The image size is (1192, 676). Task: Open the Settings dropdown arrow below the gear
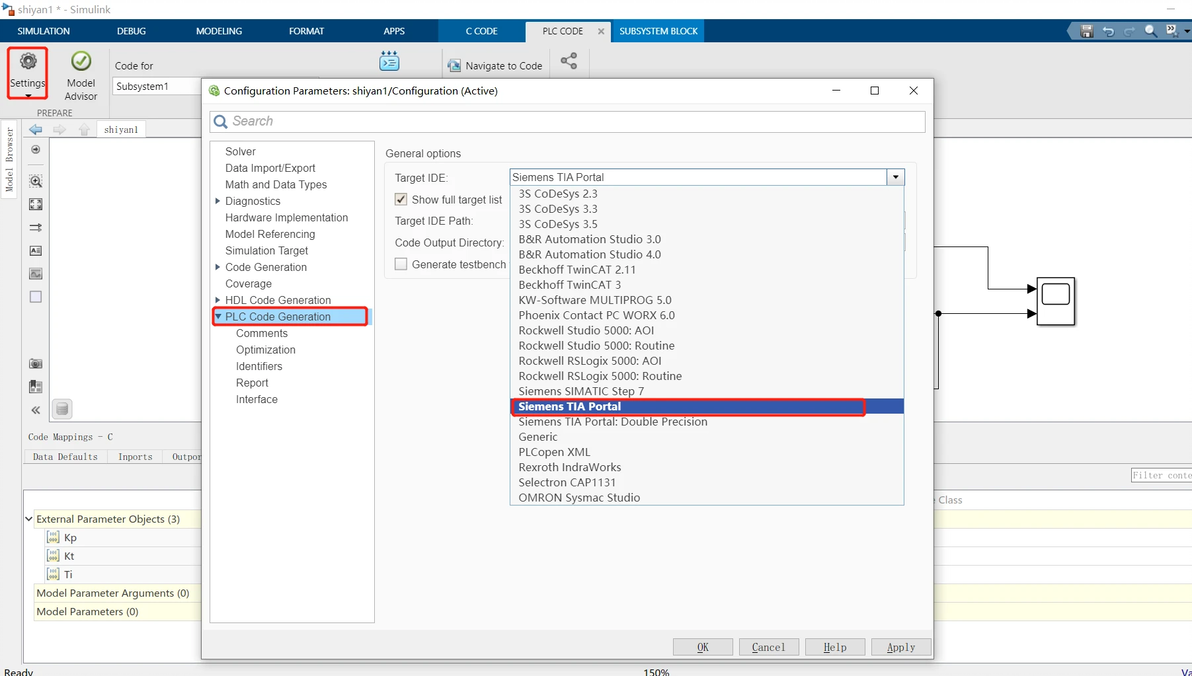click(x=27, y=96)
